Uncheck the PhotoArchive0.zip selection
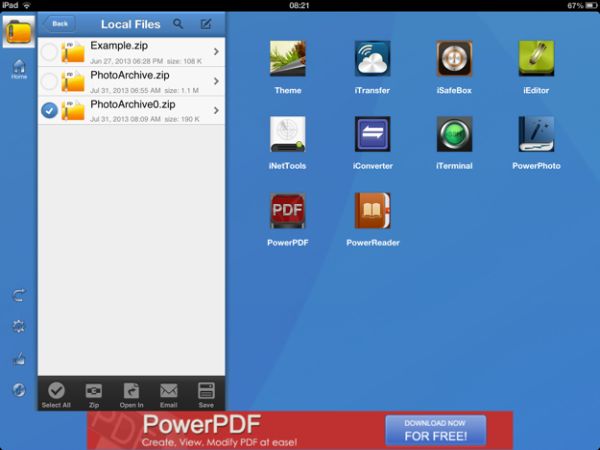This screenshot has height=450, width=600. [49, 110]
